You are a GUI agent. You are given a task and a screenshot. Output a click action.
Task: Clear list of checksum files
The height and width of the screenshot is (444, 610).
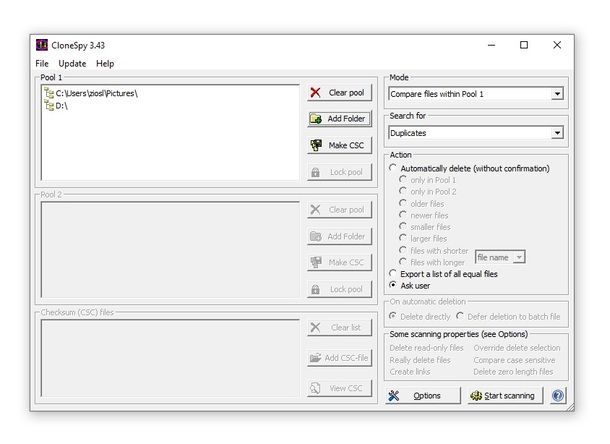point(339,328)
